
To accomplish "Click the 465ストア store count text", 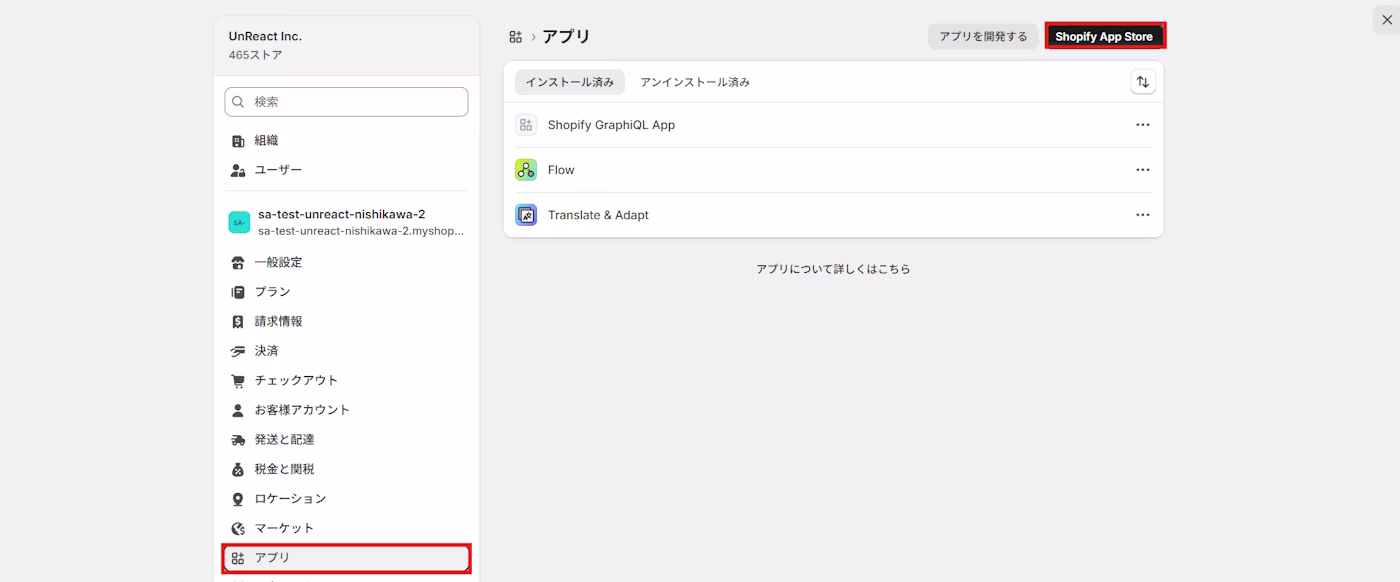I will click(255, 55).
